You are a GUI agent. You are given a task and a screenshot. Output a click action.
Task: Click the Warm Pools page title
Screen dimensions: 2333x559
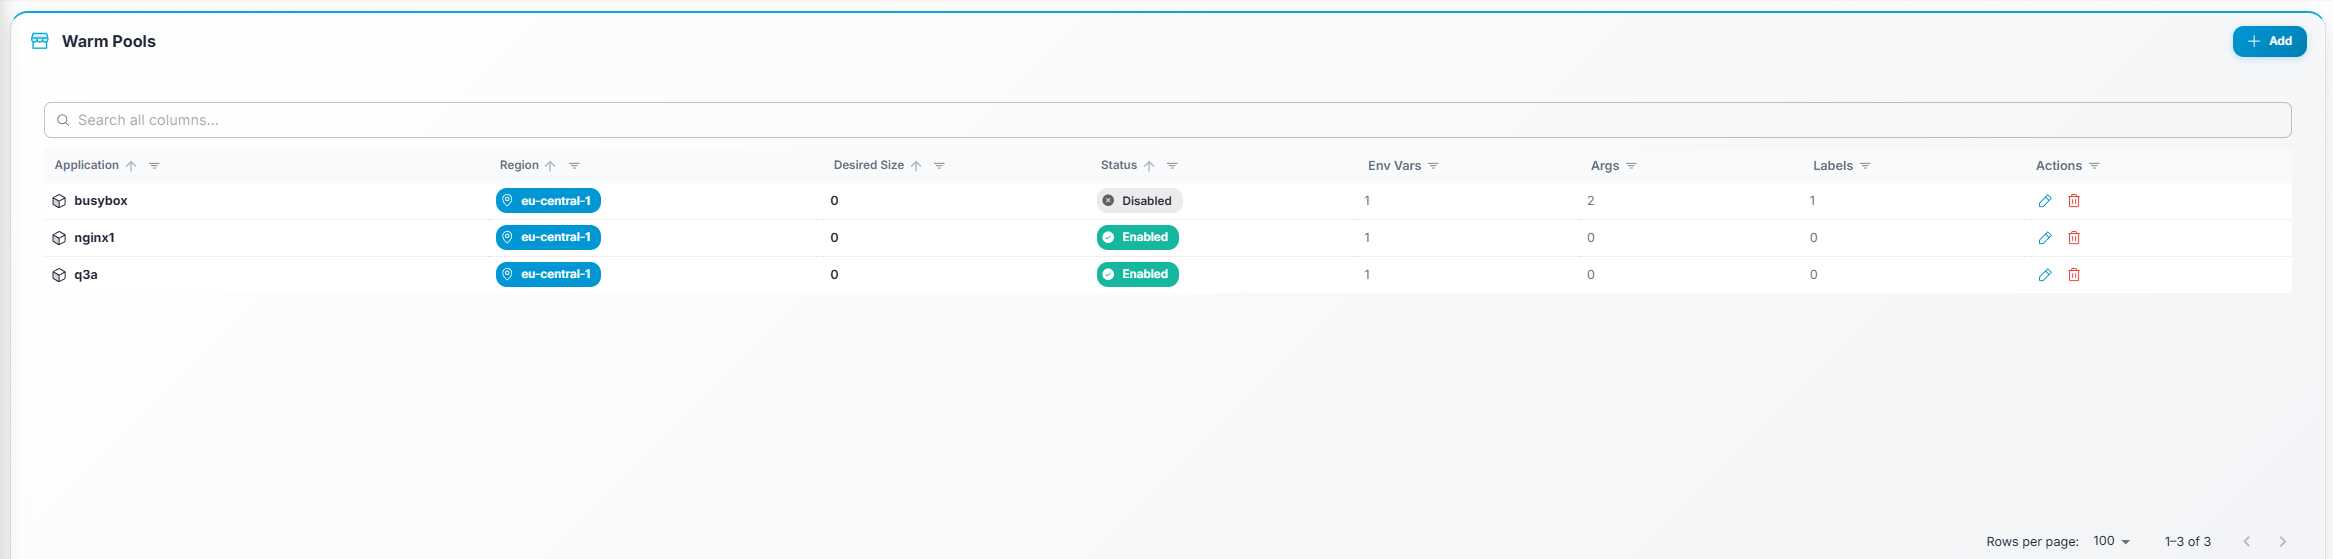pos(109,41)
